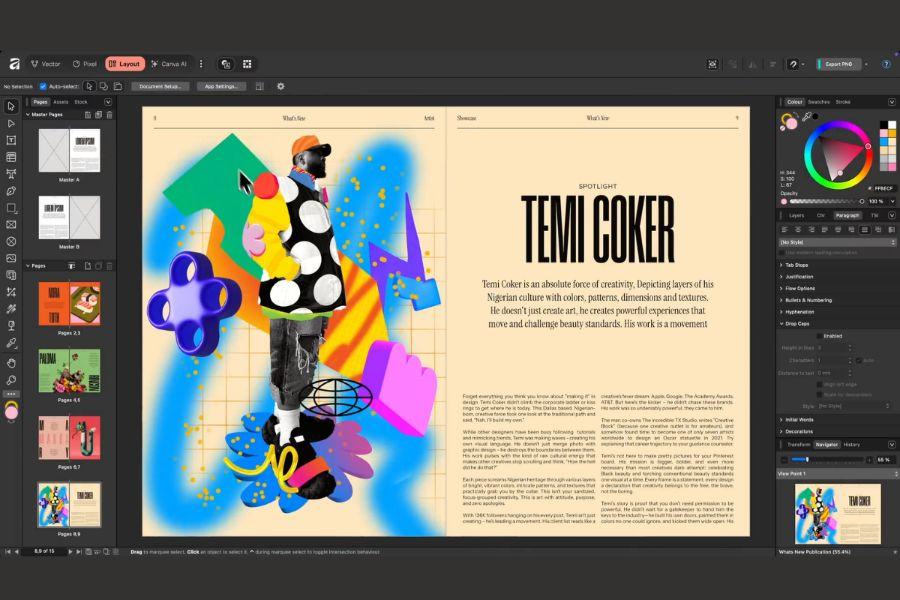Activate the Hand (View) tool
Image resolution: width=900 pixels, height=600 pixels.
(11, 362)
